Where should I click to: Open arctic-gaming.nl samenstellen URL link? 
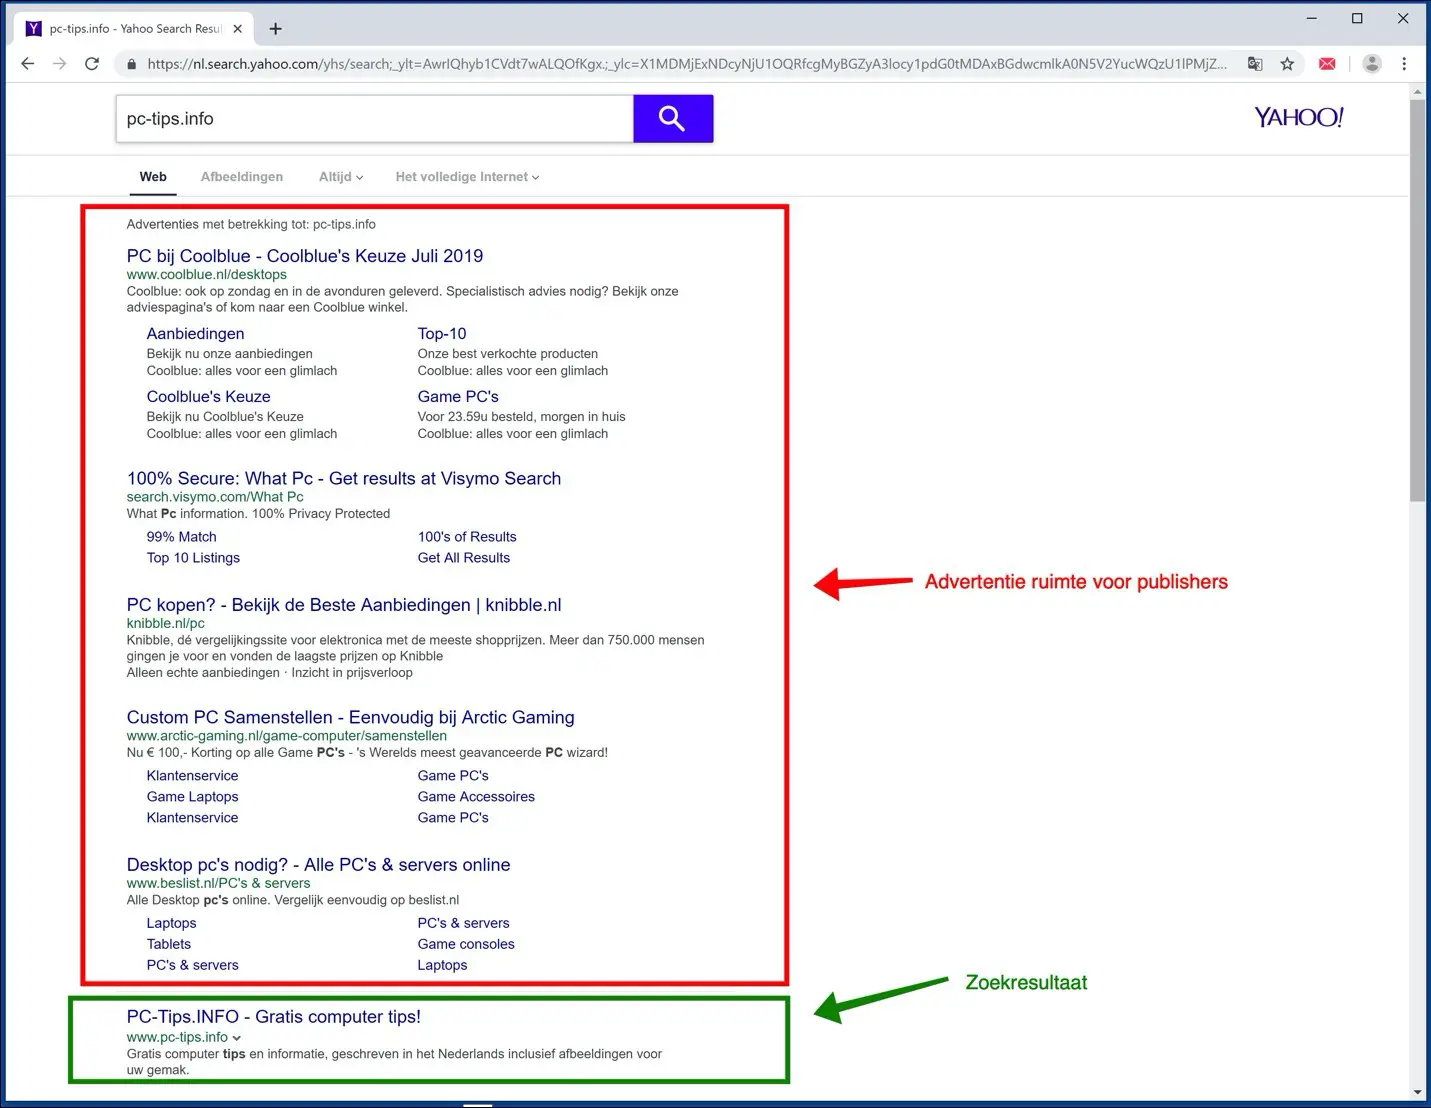(286, 736)
